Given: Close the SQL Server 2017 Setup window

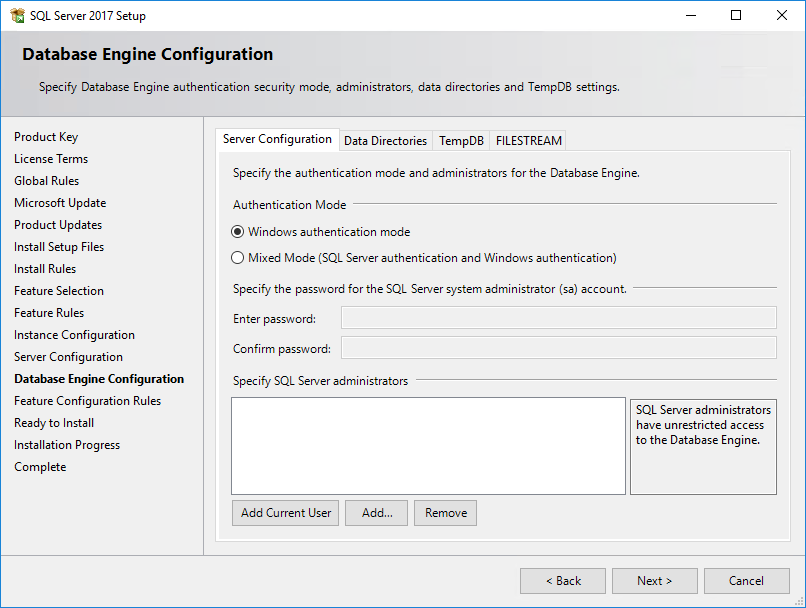Looking at the screenshot, I should click(782, 15).
